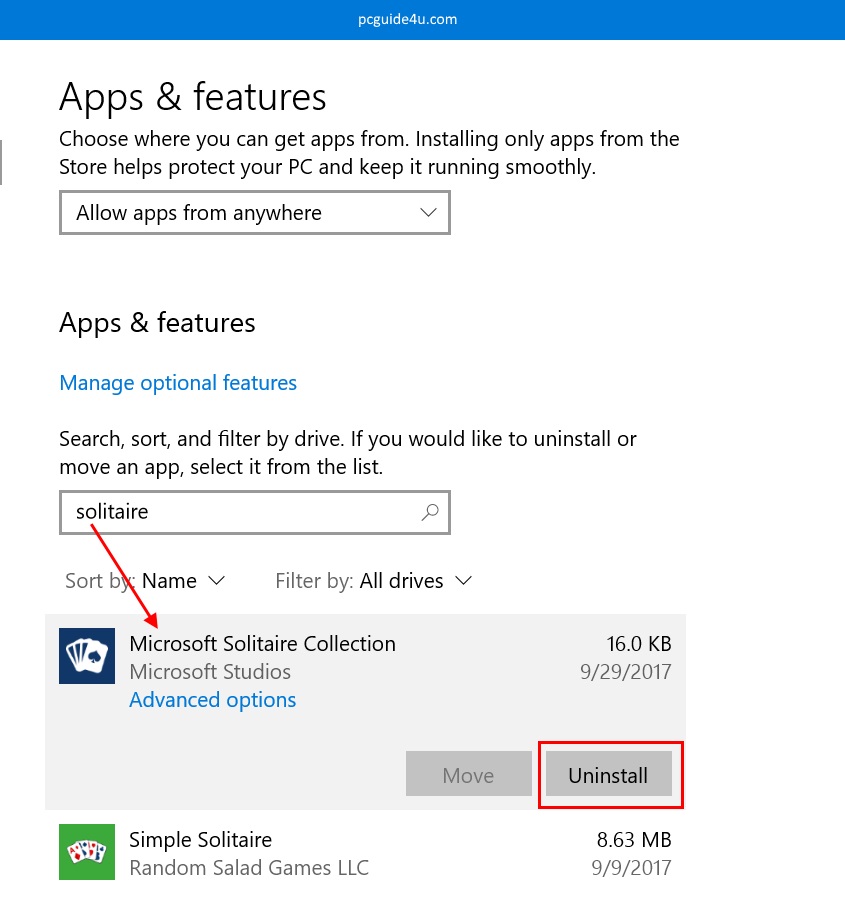Click the 16.0 KB size value
Image resolution: width=845 pixels, height=913 pixels.
point(638,644)
